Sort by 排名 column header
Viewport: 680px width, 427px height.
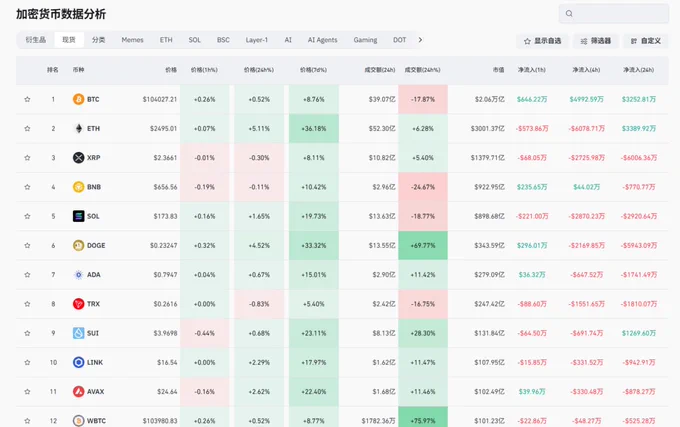coord(53,70)
